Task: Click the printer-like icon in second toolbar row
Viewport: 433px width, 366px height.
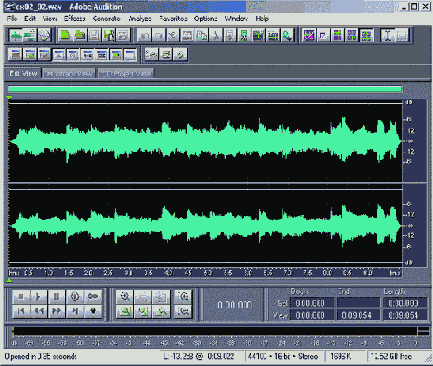Action: coord(166,54)
